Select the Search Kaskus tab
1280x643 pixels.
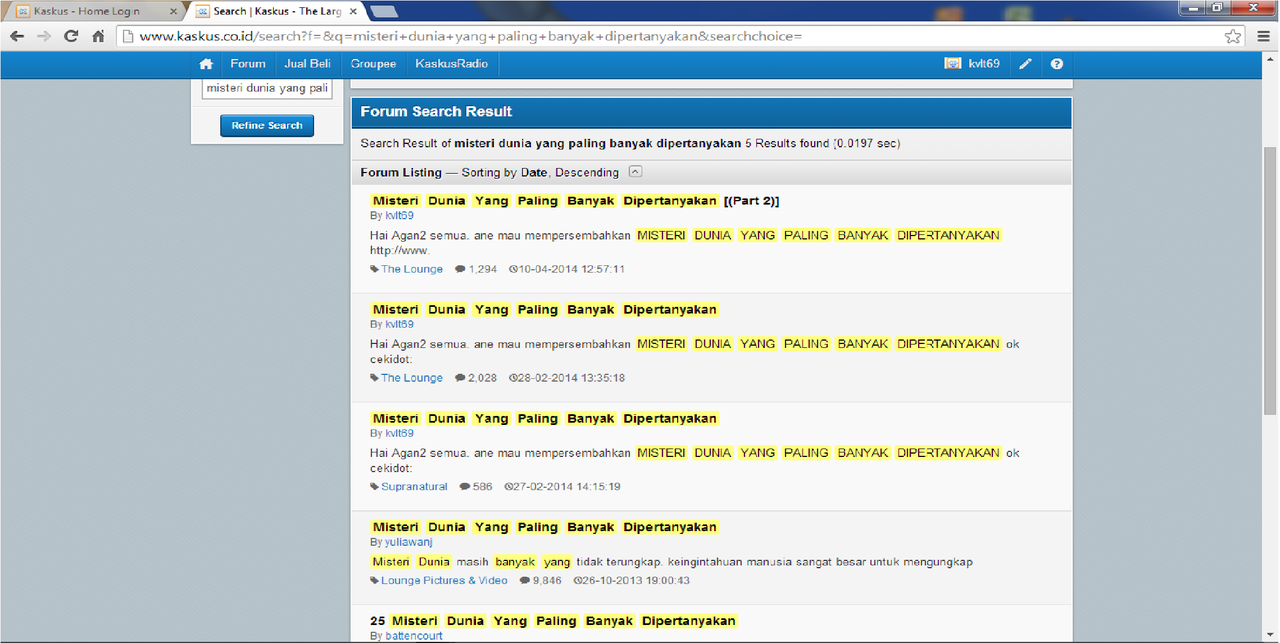[277, 11]
